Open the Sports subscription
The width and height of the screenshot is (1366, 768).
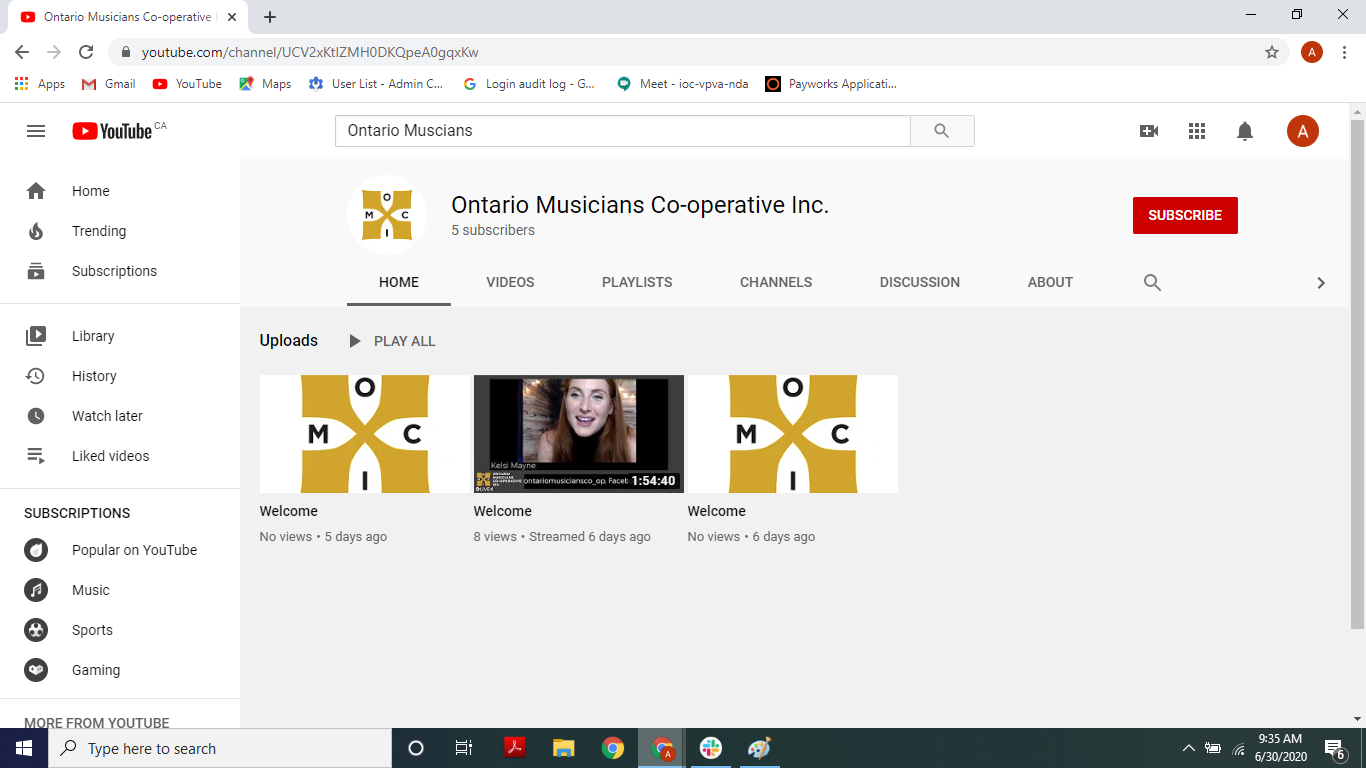point(120,630)
